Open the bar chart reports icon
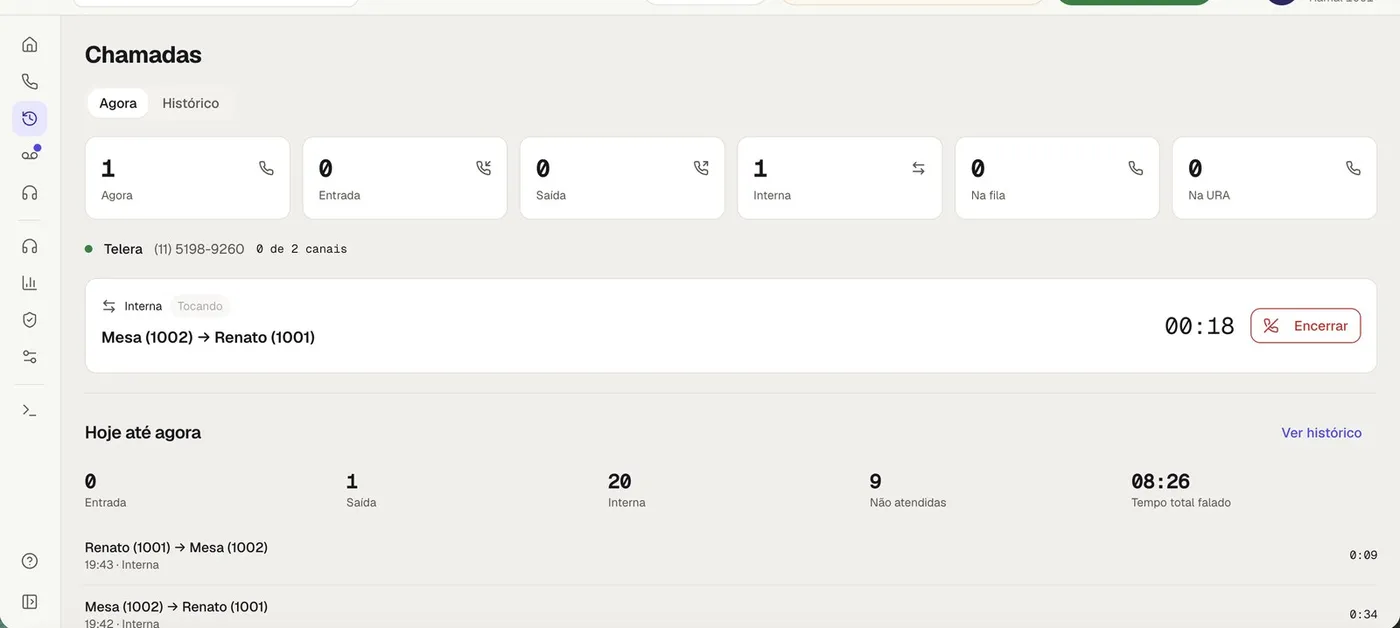 coord(30,283)
